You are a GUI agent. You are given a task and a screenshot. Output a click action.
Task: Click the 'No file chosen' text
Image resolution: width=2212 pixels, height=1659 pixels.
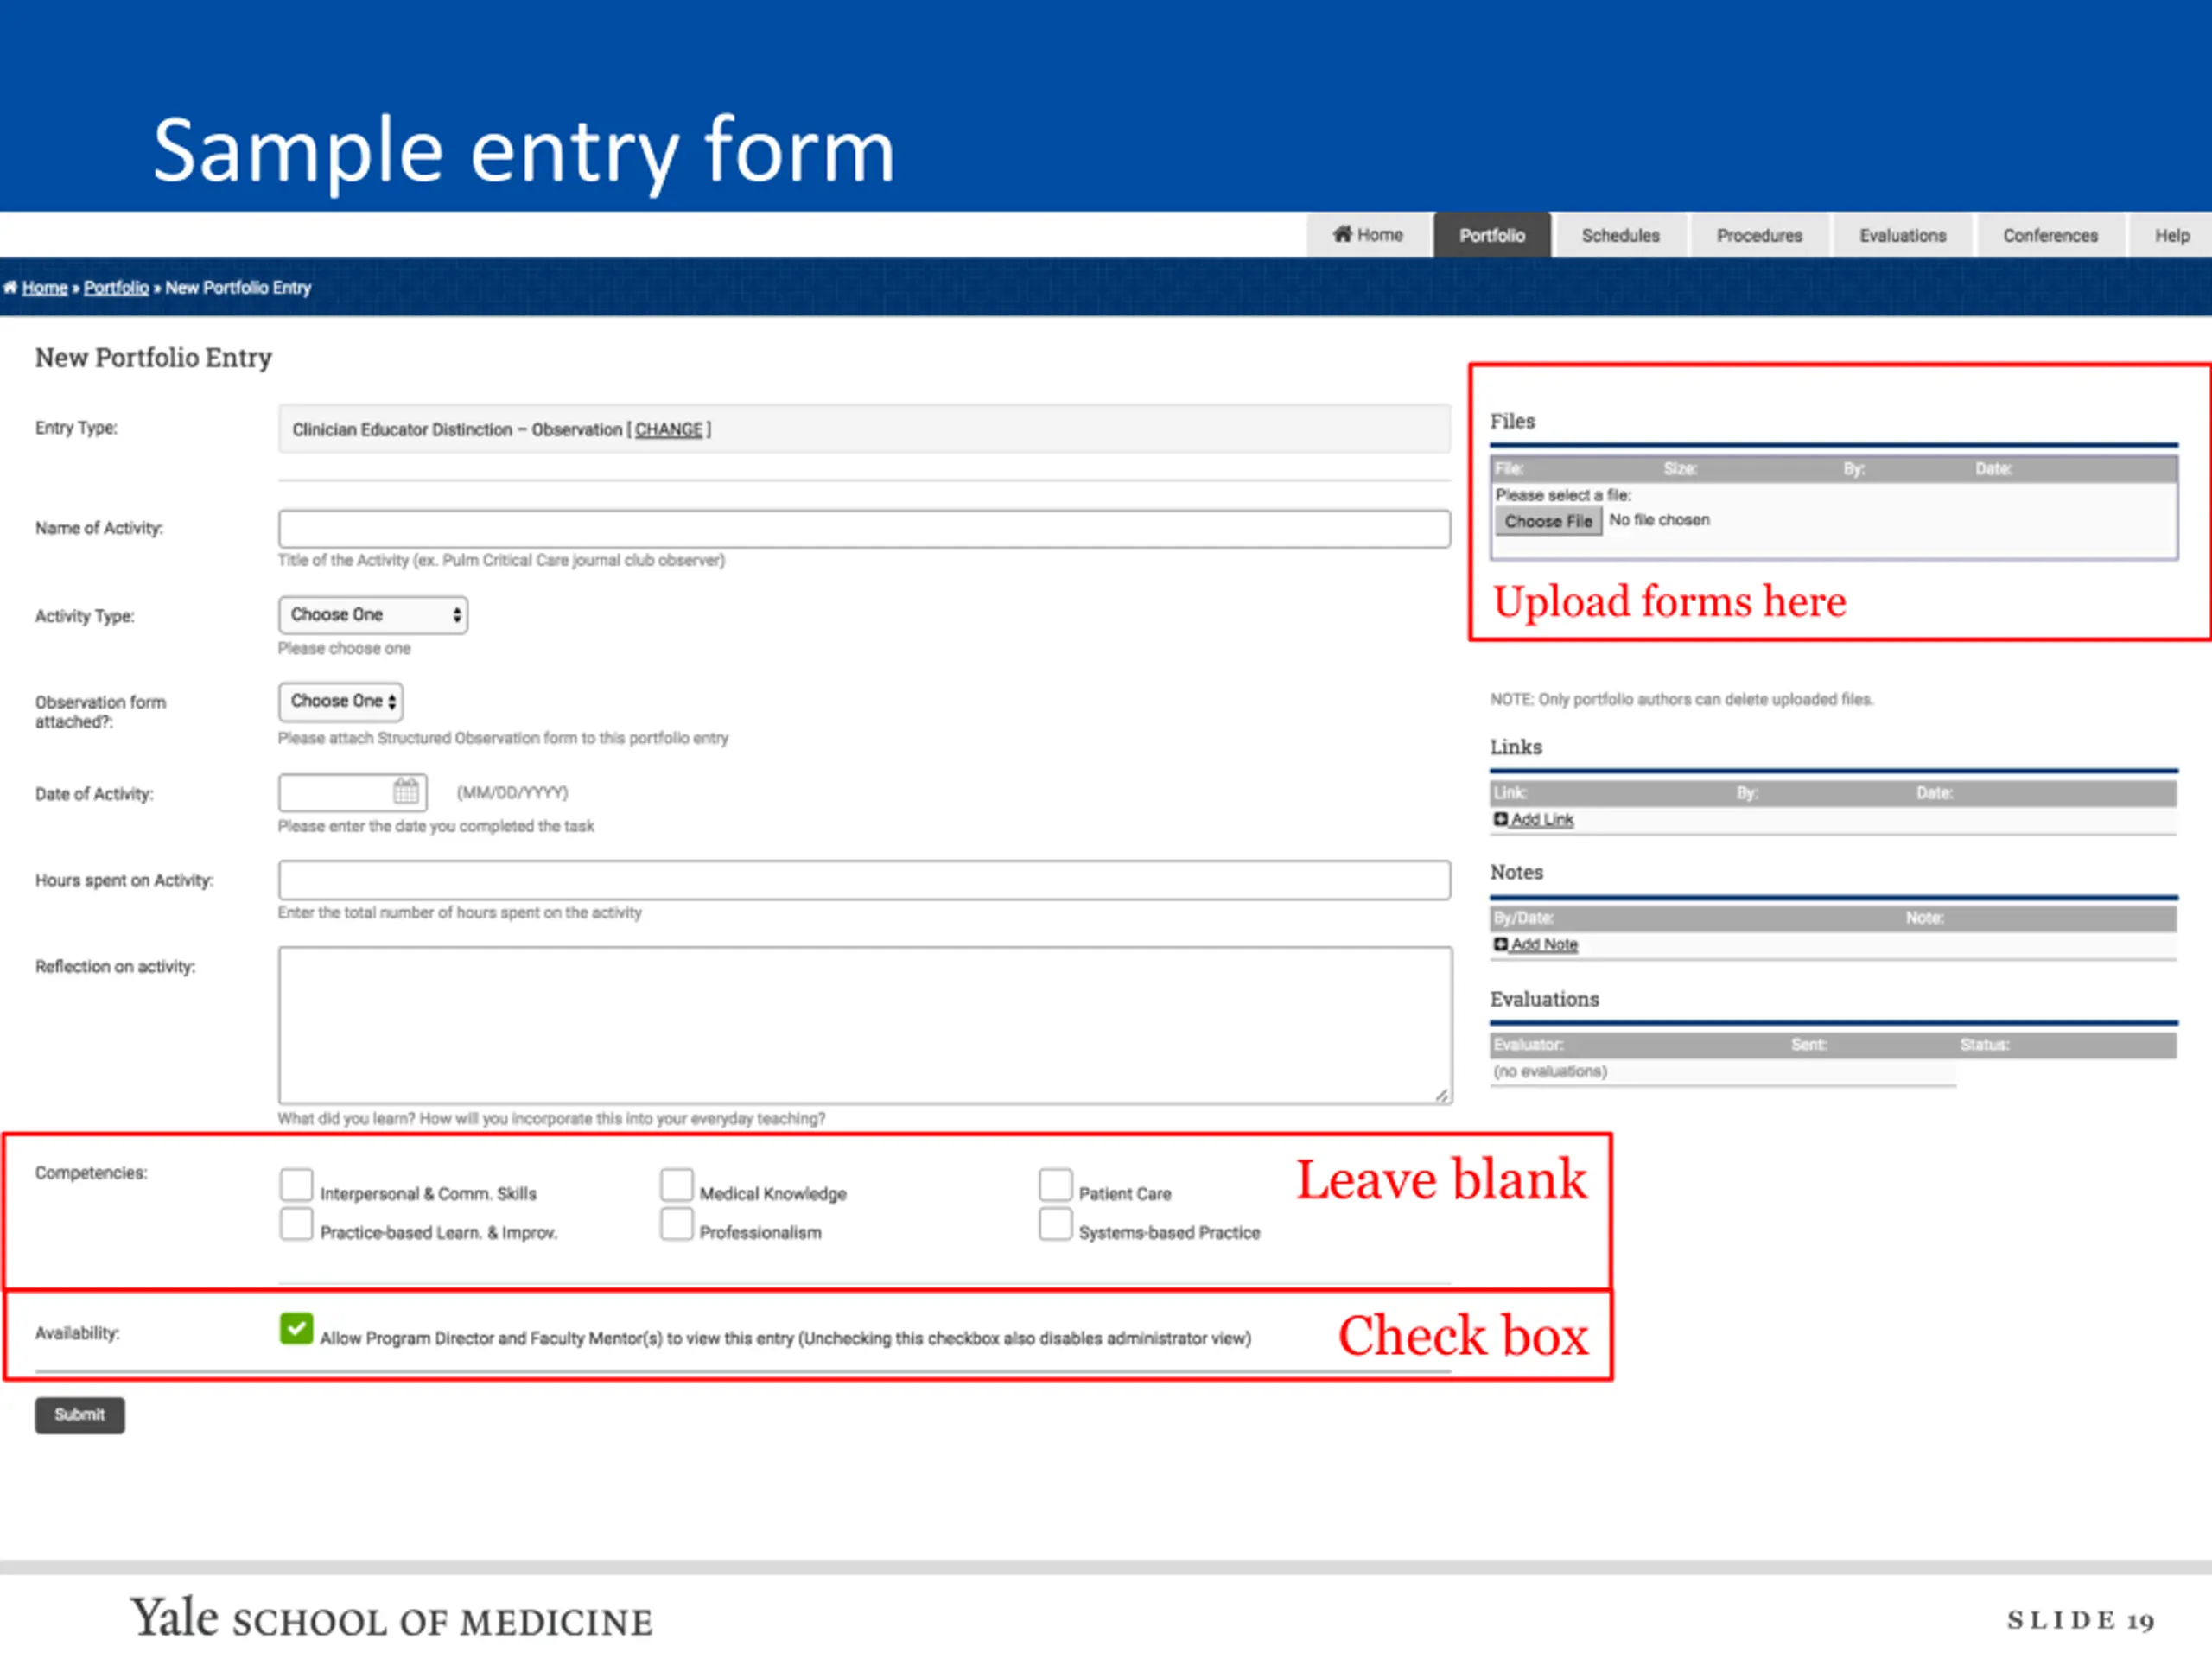[1659, 520]
